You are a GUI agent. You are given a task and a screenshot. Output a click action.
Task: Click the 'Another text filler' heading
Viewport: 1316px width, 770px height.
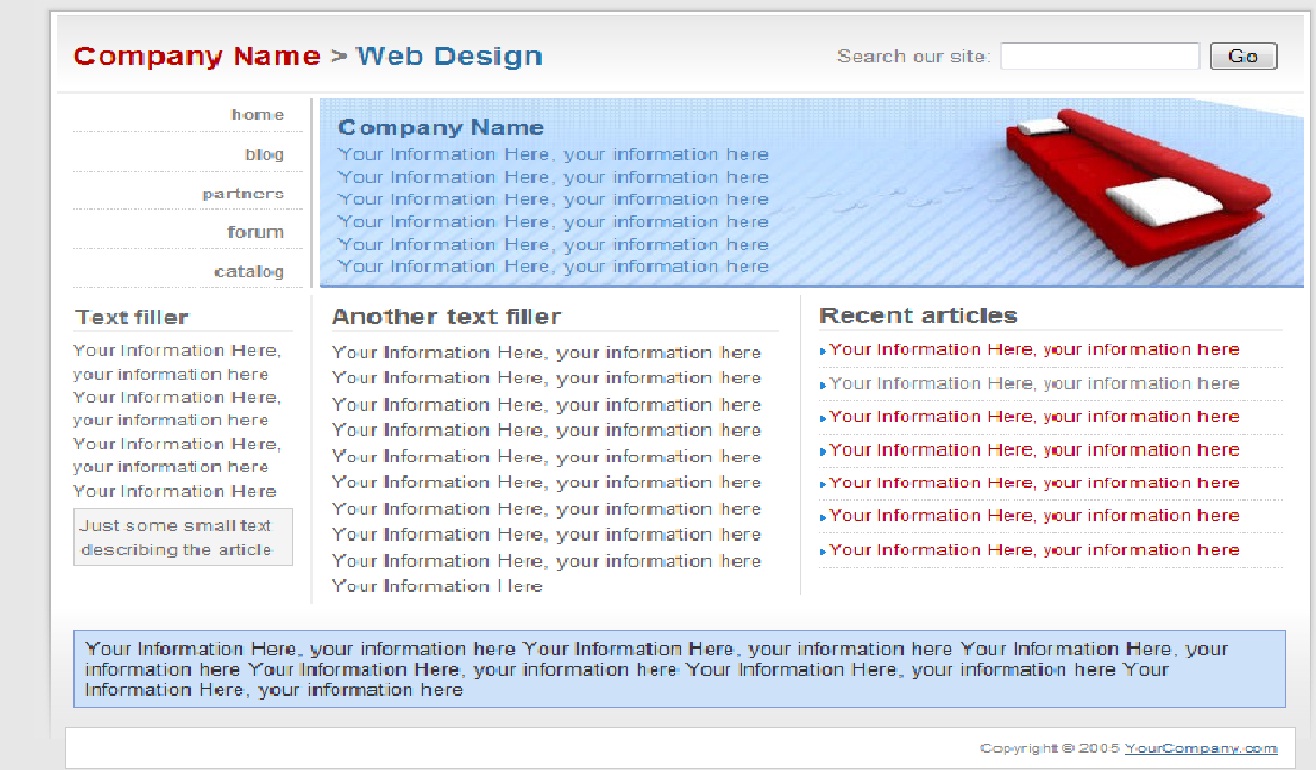coord(446,316)
